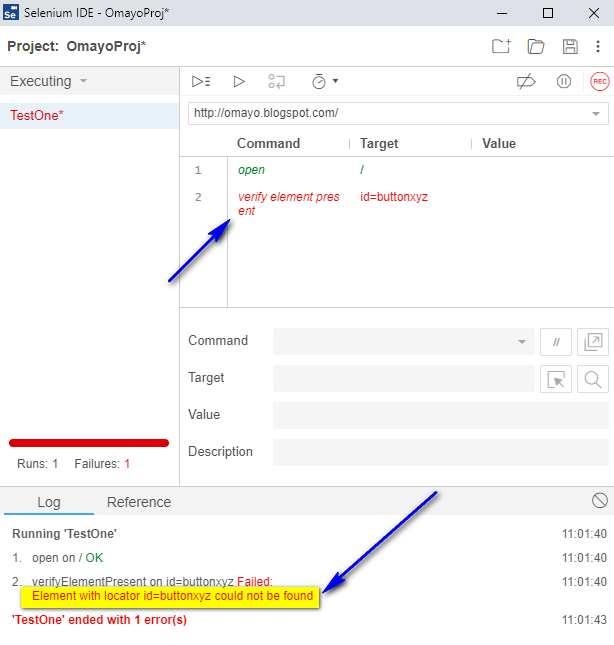The height and width of the screenshot is (645, 614).
Task: Switch to the Log tab
Action: 49,502
